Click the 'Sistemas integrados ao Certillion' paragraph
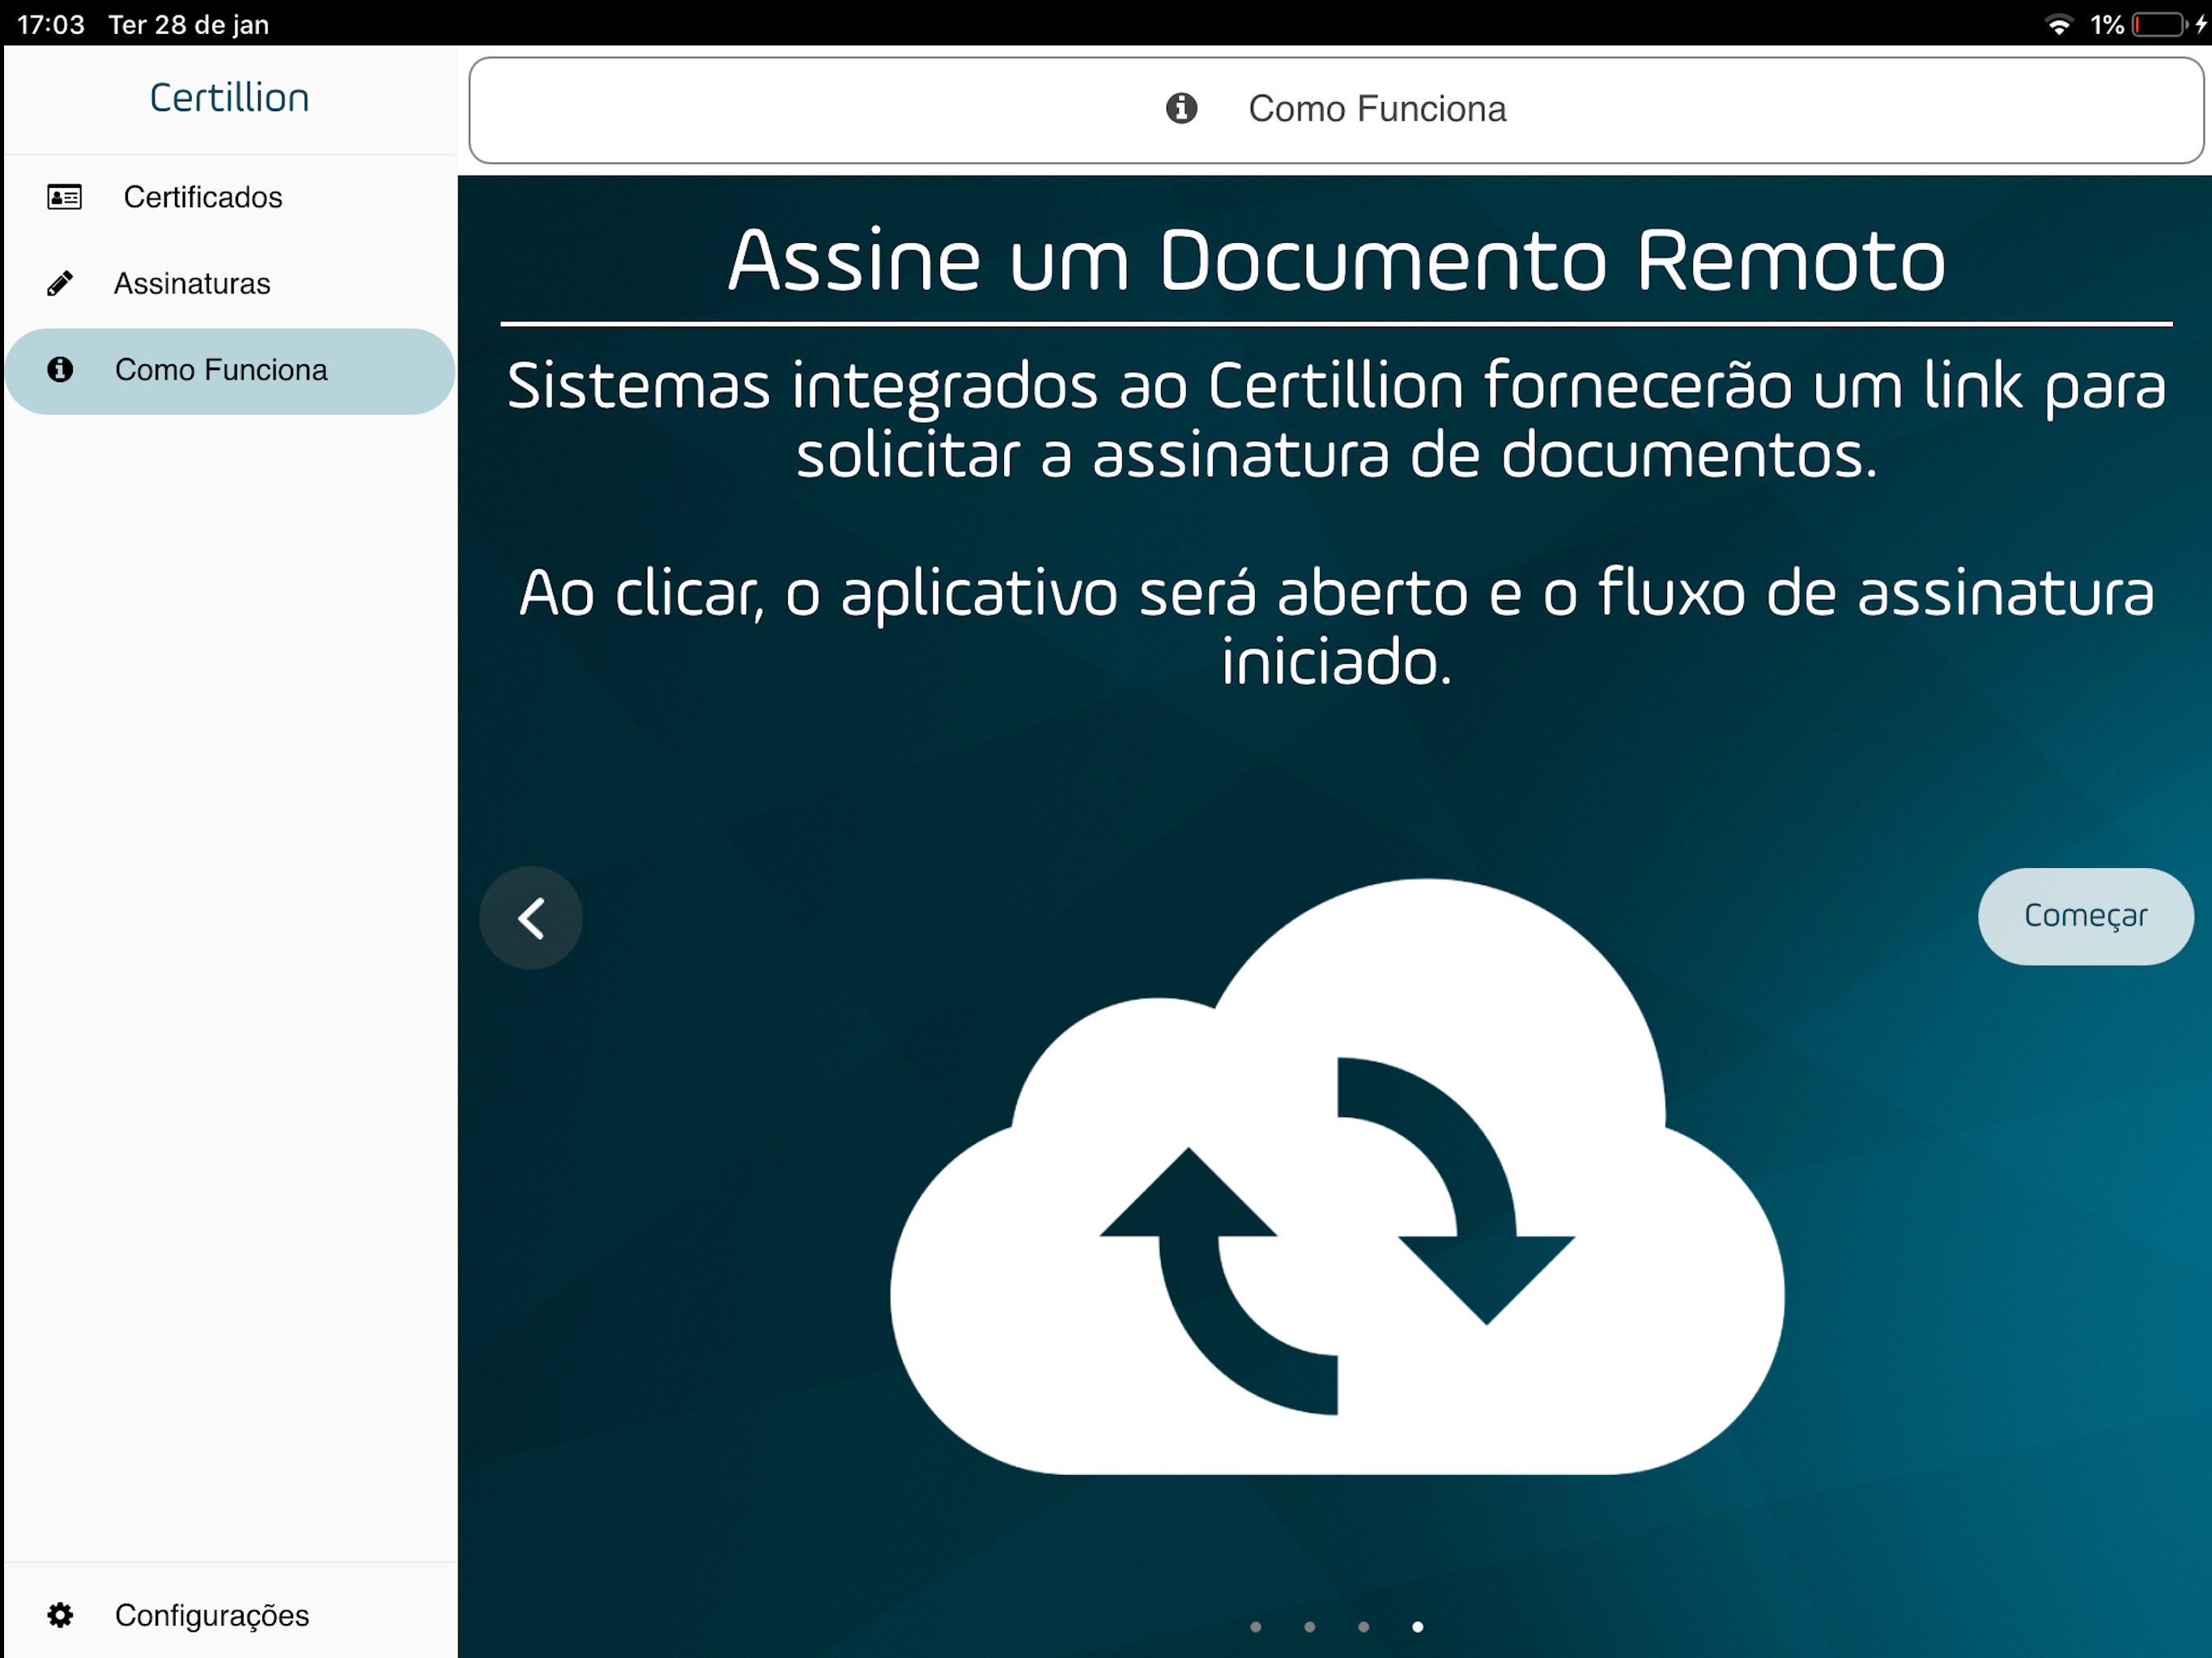2212x1658 pixels. [1337, 420]
